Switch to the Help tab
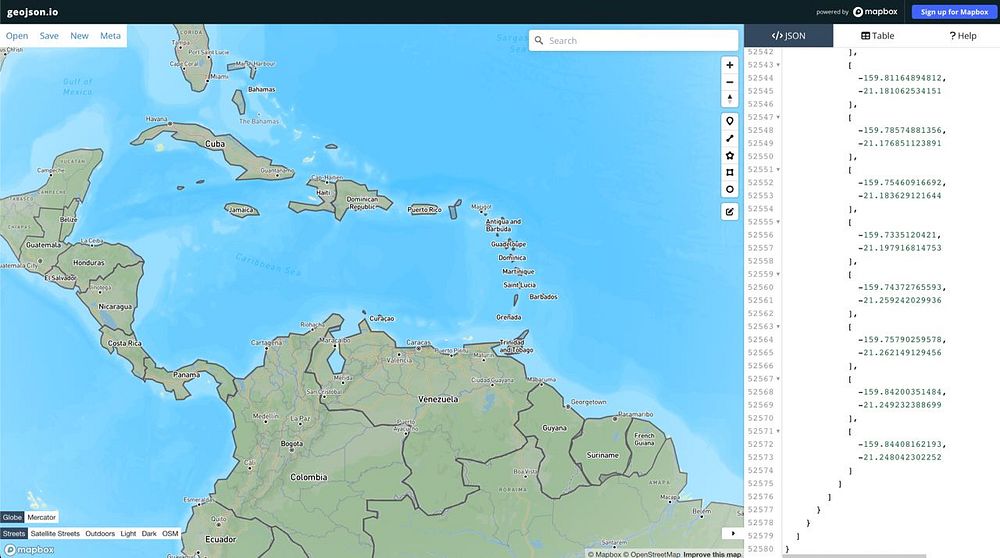 click(962, 36)
